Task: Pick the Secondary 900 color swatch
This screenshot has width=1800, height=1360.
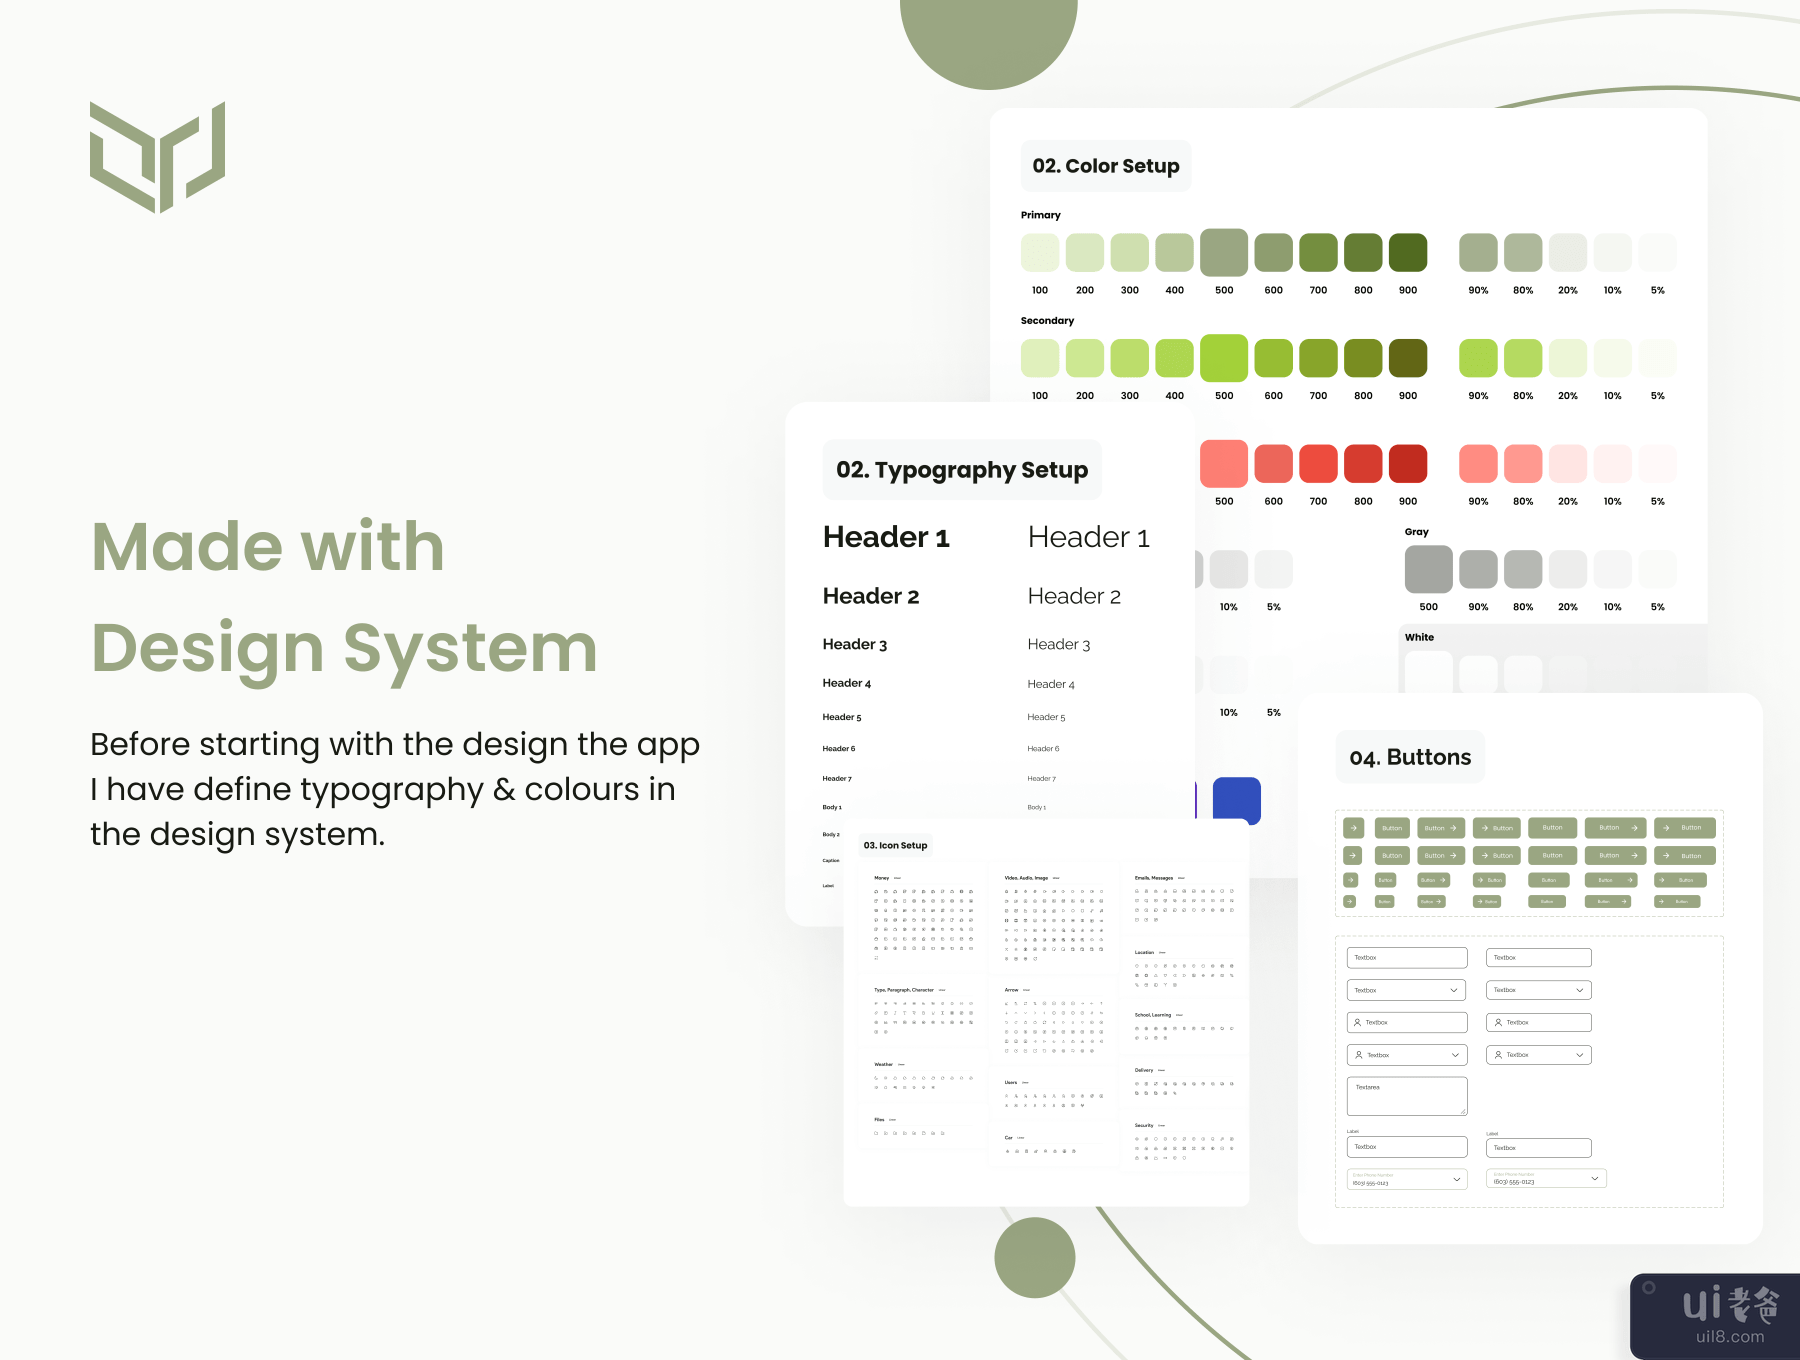Action: (1407, 358)
